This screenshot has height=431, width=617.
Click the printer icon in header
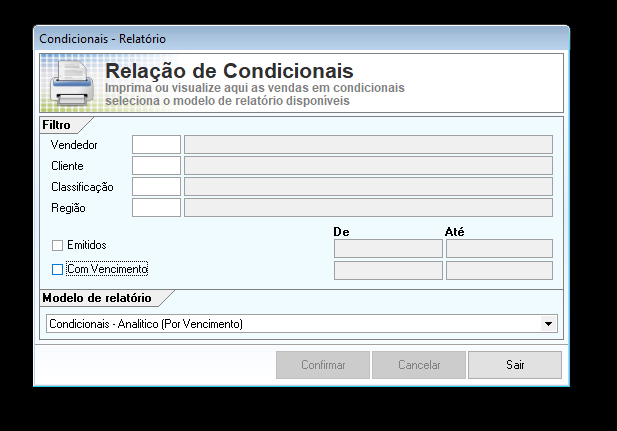tap(72, 82)
